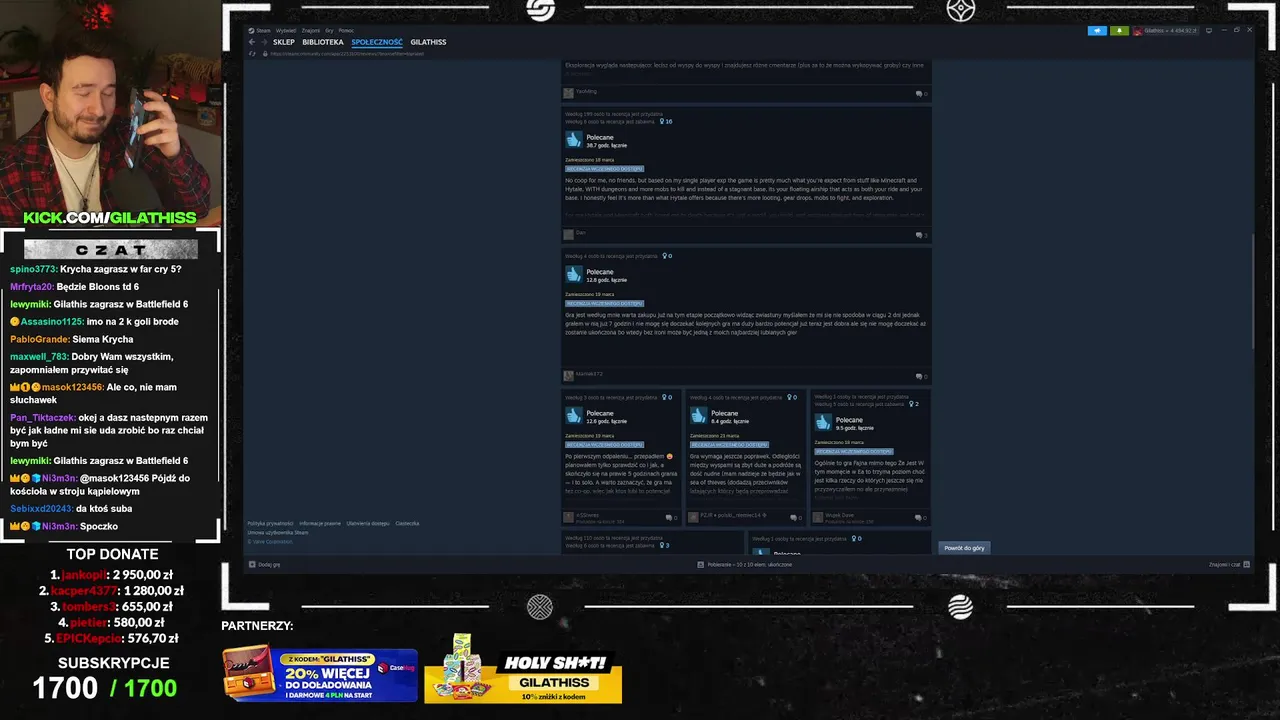The width and height of the screenshot is (1280, 720).
Task: Click MaHeK472 reviewer avatar
Action: (x=568, y=376)
